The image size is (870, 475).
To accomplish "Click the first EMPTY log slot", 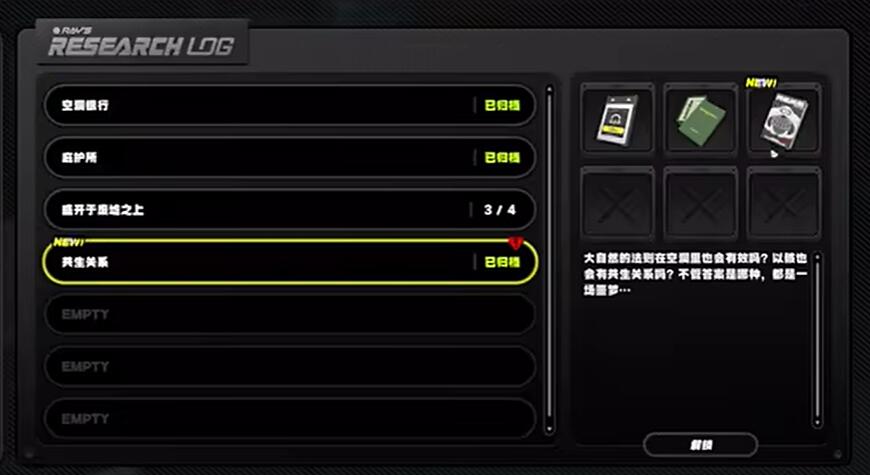I will coord(290,314).
